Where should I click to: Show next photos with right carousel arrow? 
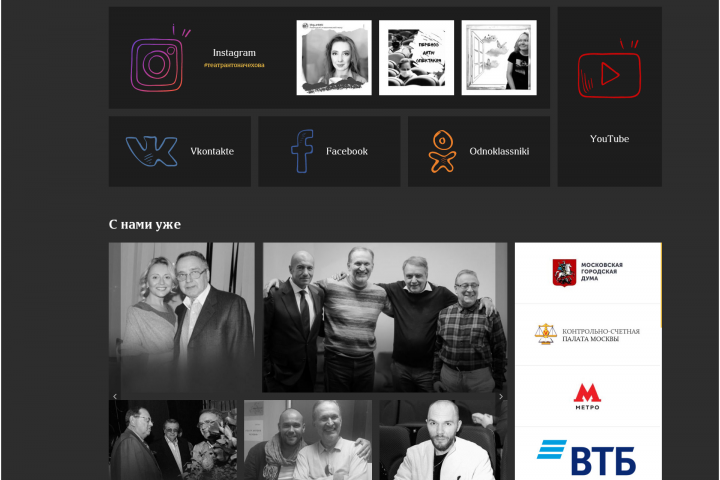501,396
